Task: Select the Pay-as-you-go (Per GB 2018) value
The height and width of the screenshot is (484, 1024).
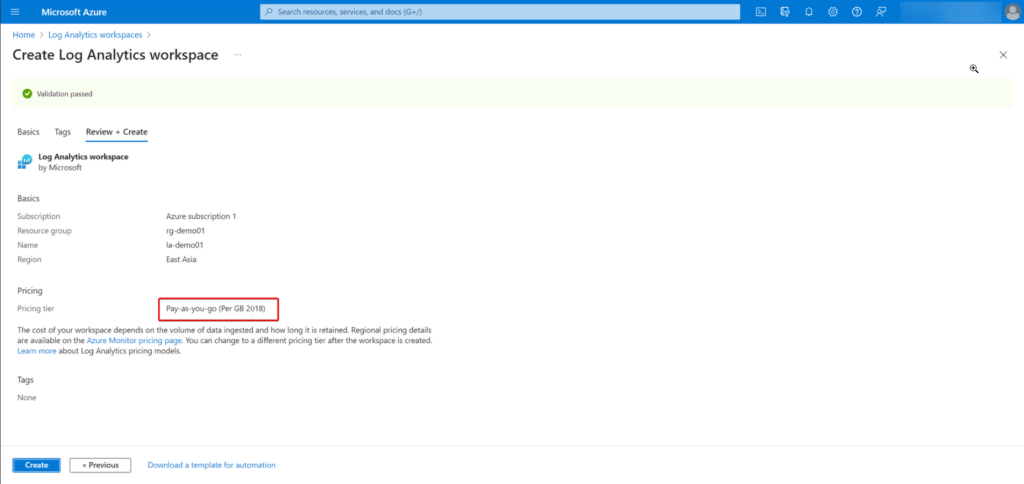Action: tap(216, 308)
